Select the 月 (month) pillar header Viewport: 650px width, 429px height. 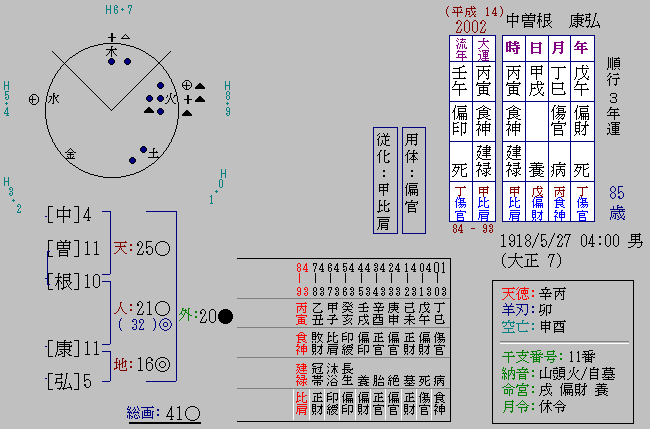click(559, 47)
